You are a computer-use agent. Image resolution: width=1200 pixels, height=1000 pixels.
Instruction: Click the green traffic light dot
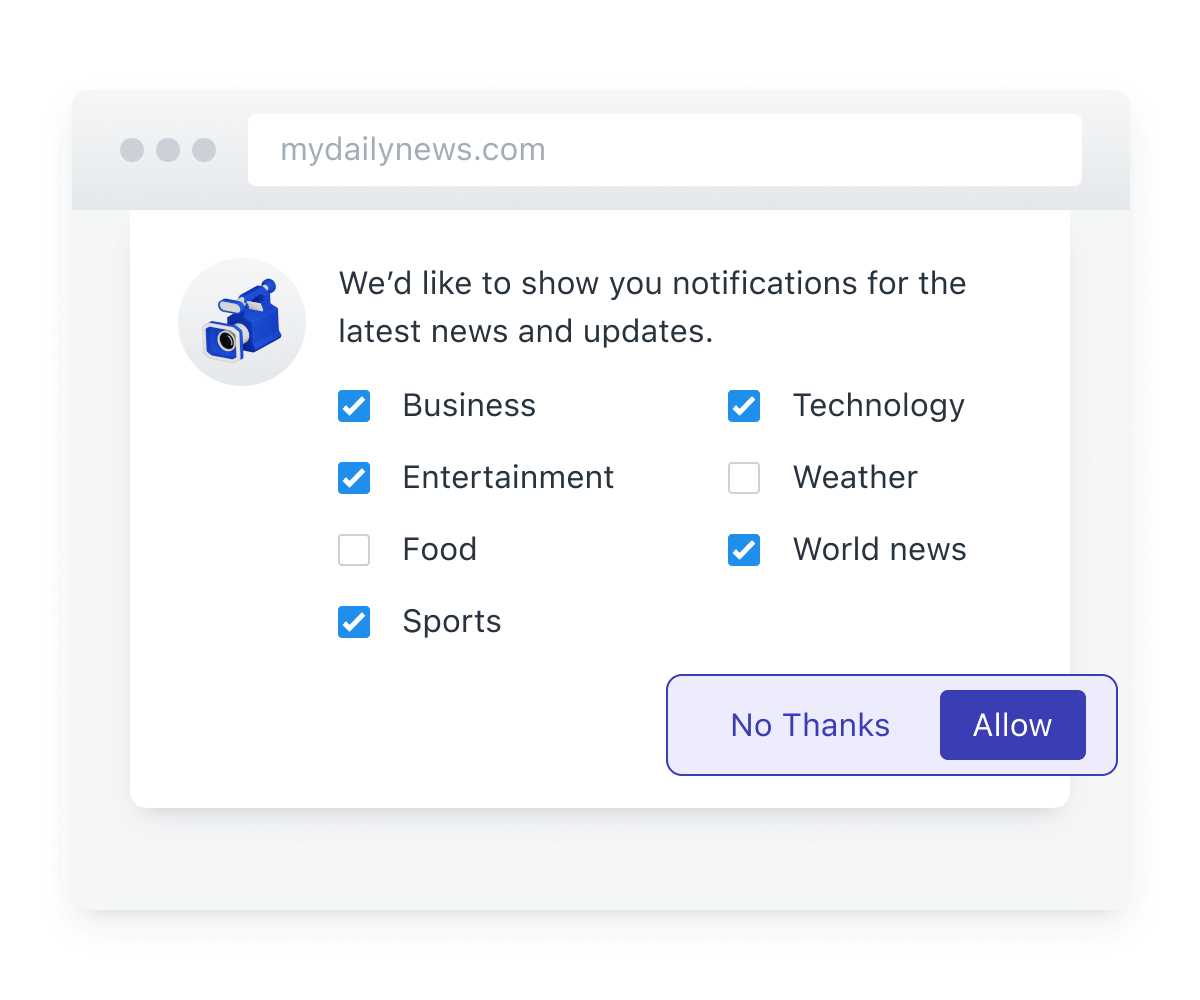(204, 150)
